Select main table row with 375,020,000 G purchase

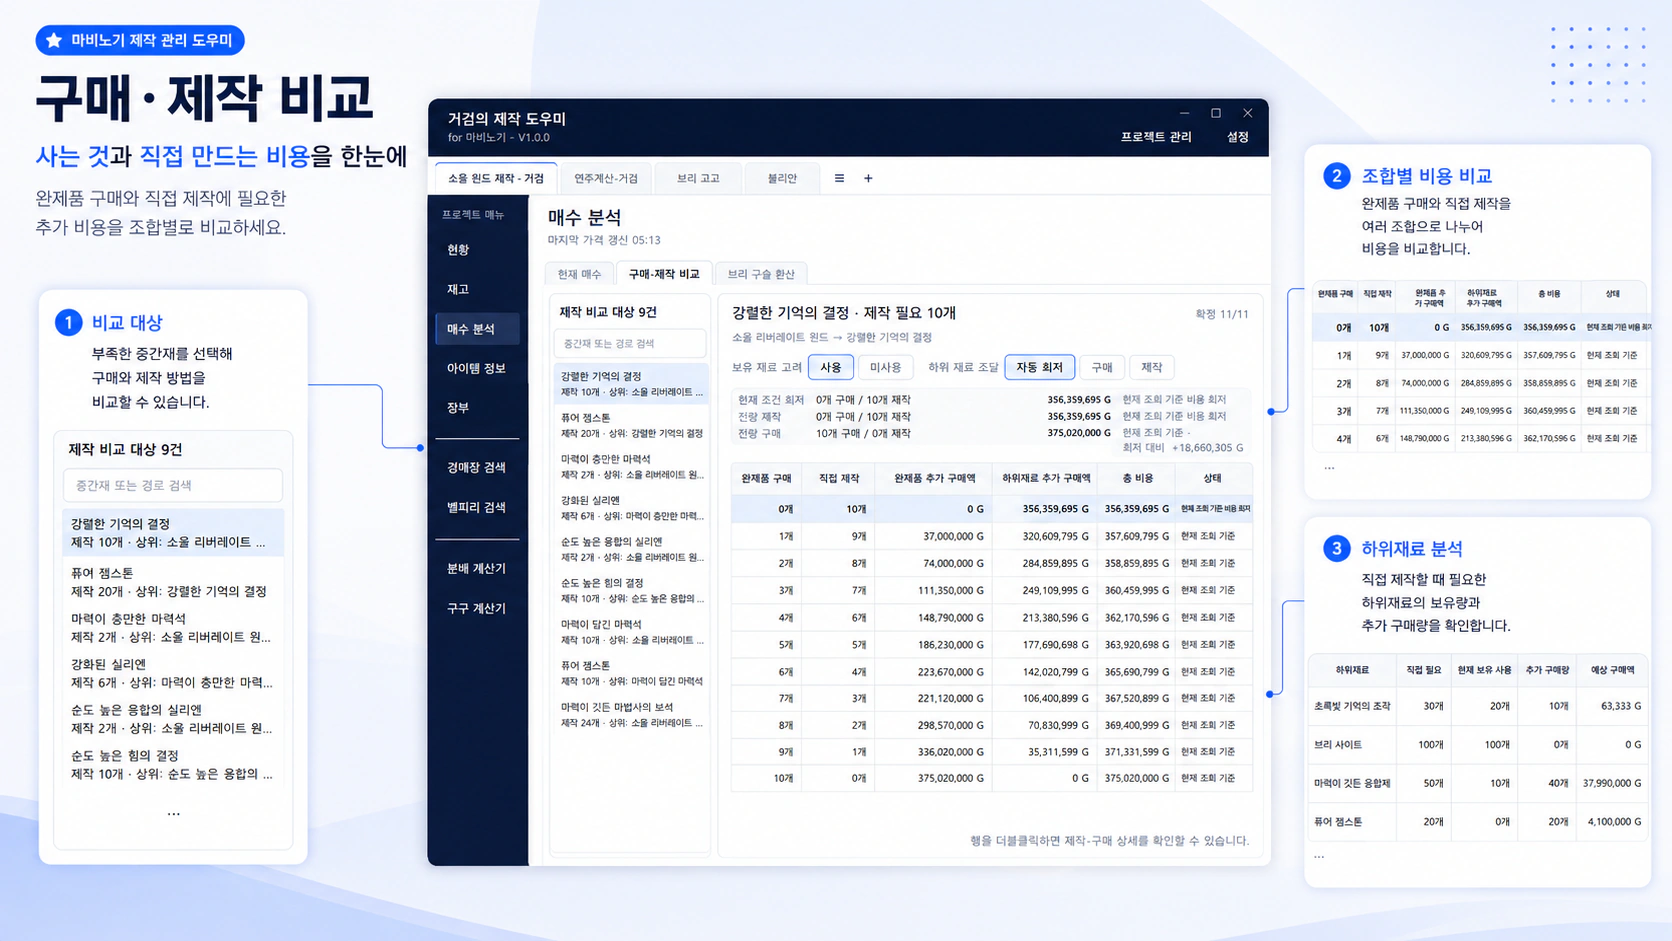tap(991, 778)
